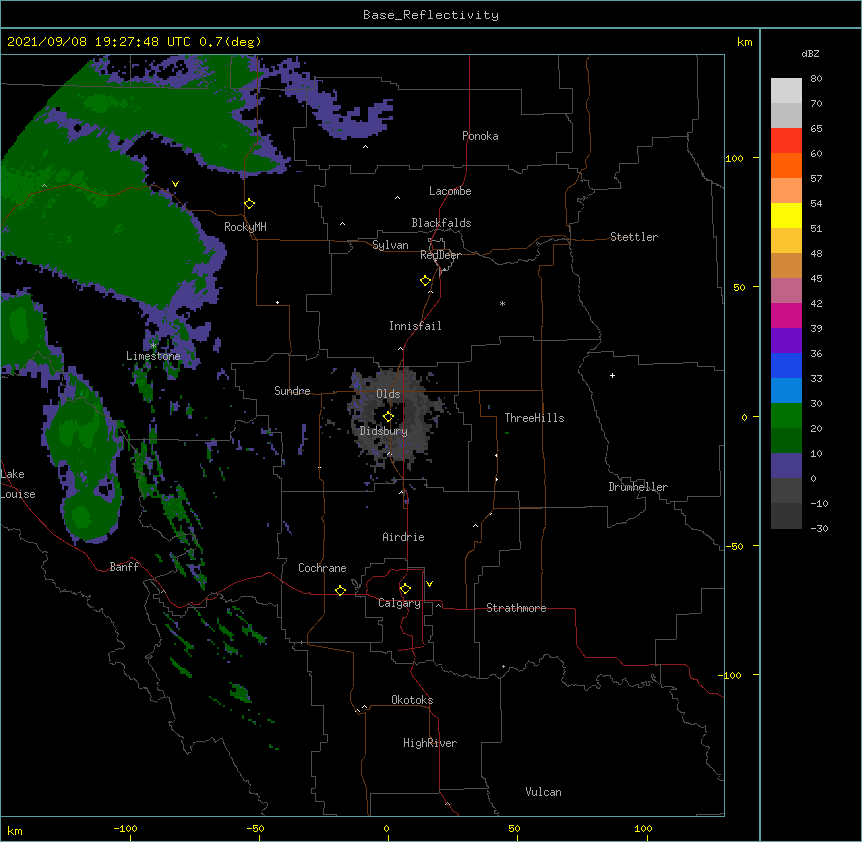Click the Banff town label
This screenshot has width=862, height=842.
point(124,567)
